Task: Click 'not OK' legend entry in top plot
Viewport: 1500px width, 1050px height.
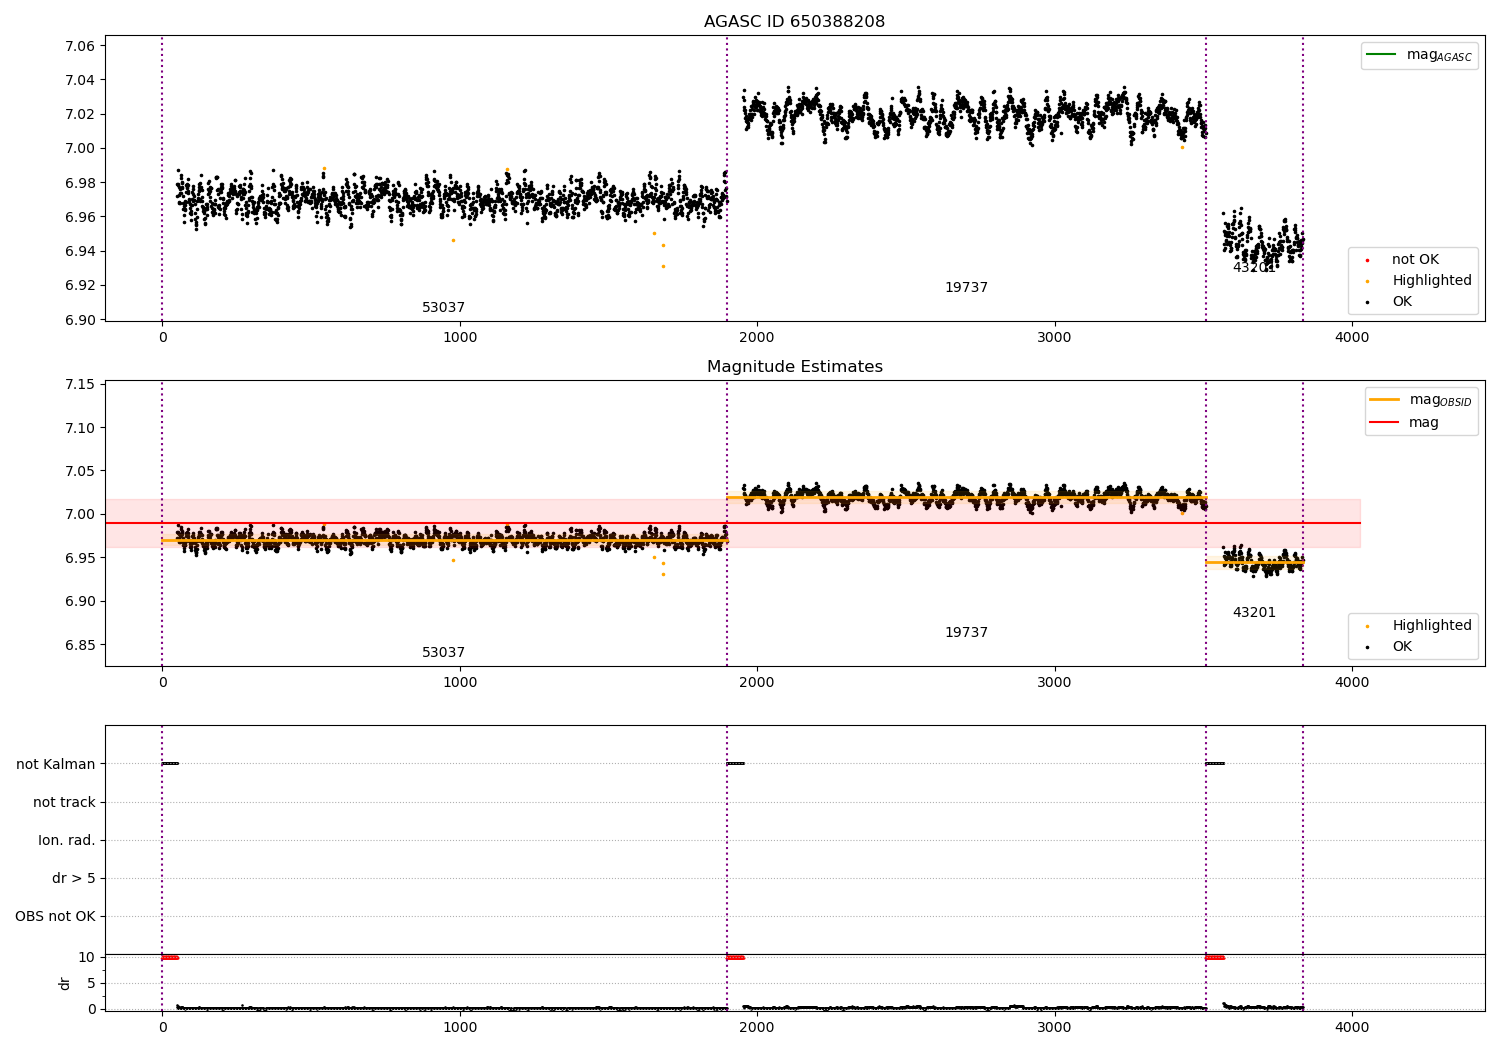Action: pyautogui.click(x=1403, y=259)
